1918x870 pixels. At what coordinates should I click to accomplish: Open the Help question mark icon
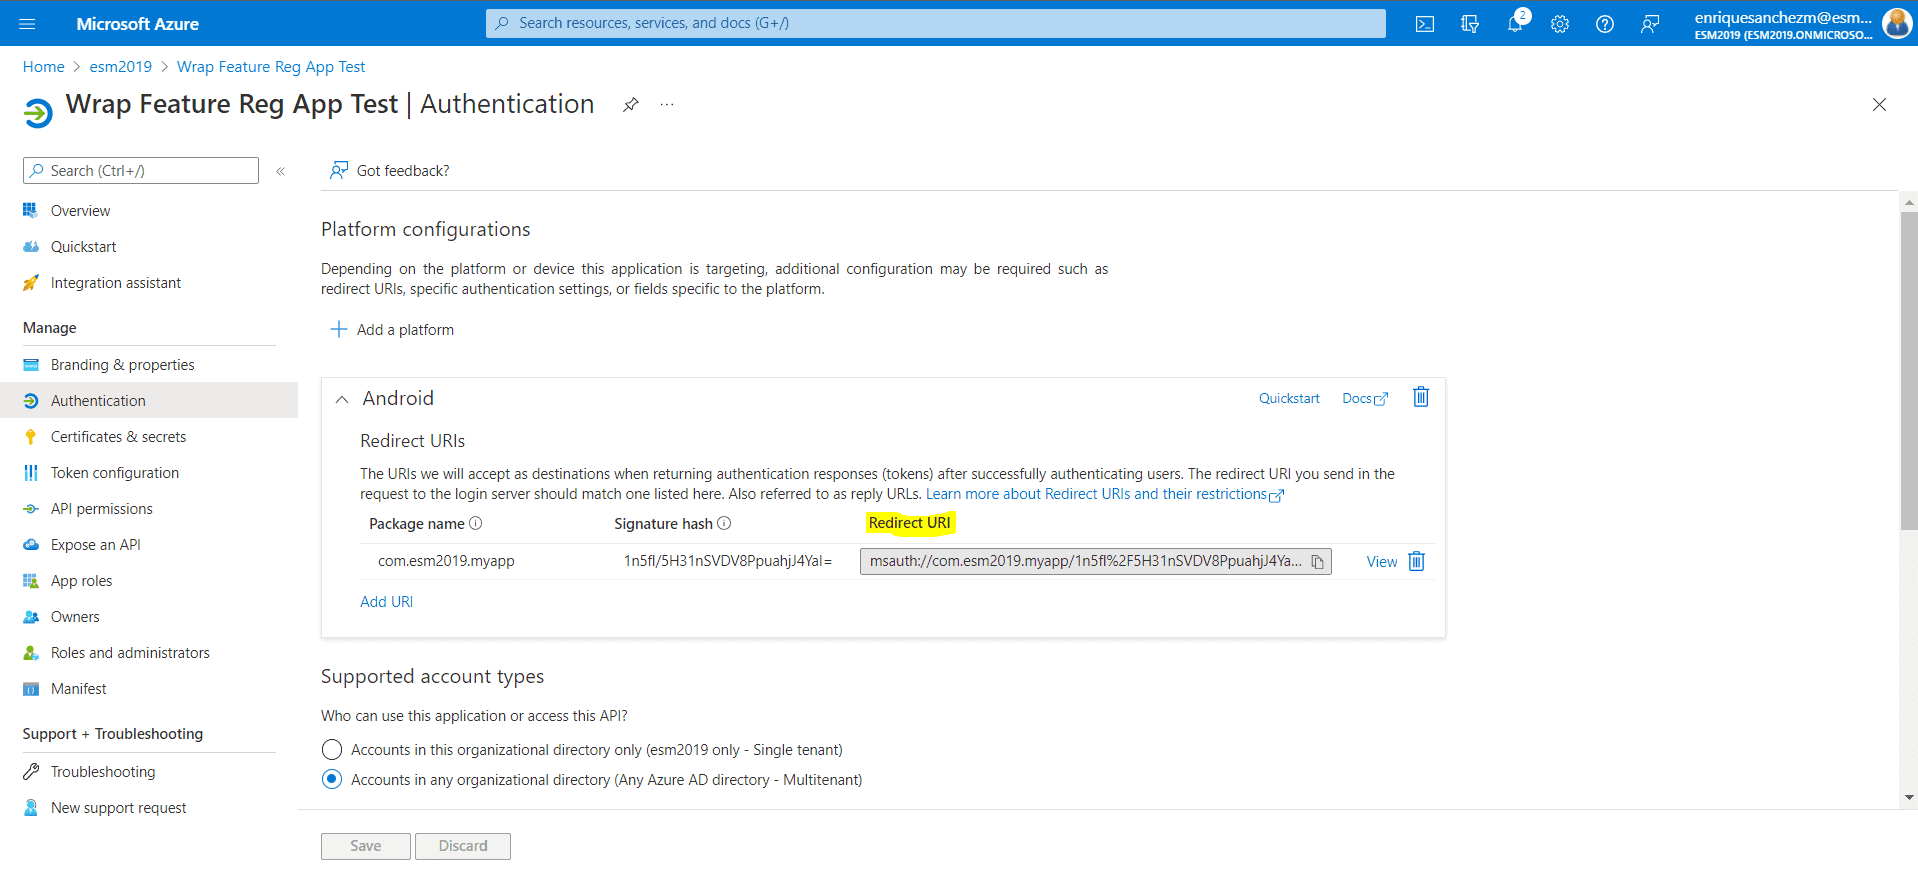pyautogui.click(x=1605, y=24)
